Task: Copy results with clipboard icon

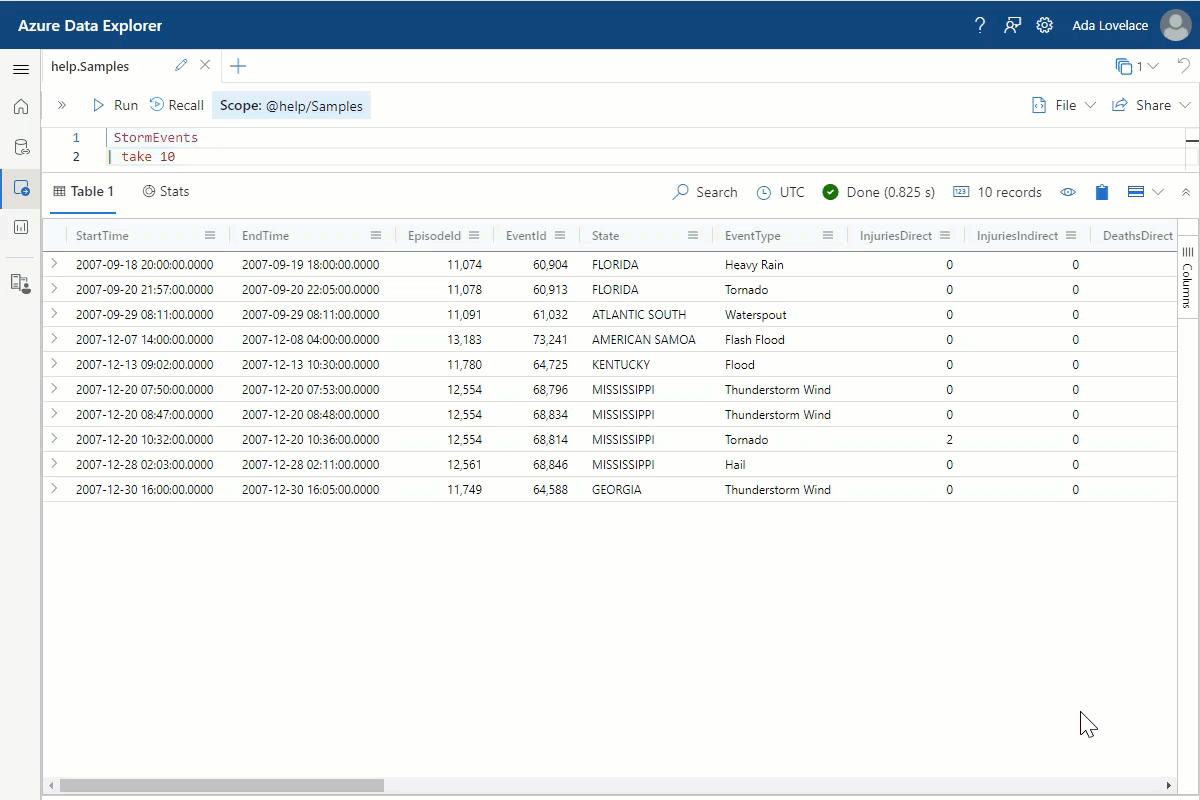Action: click(x=1102, y=192)
